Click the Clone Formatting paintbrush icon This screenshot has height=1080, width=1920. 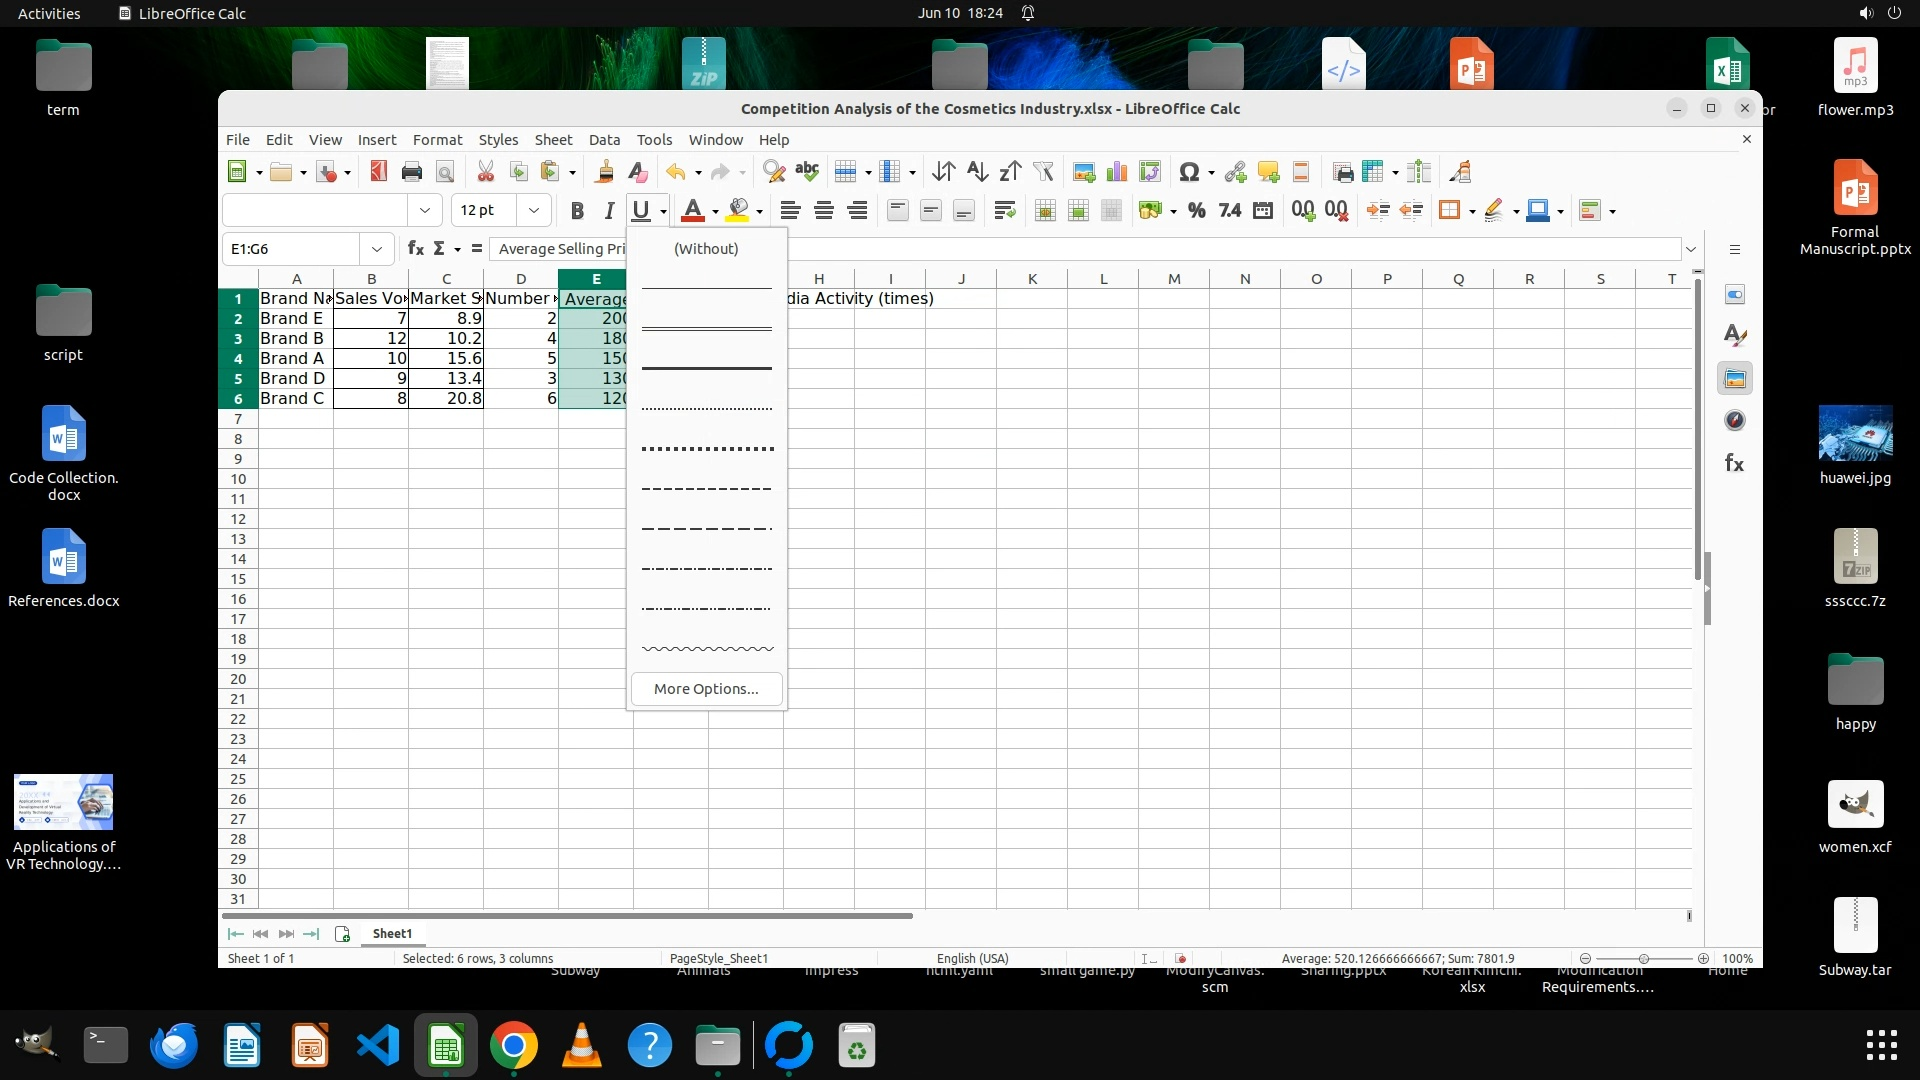click(604, 172)
